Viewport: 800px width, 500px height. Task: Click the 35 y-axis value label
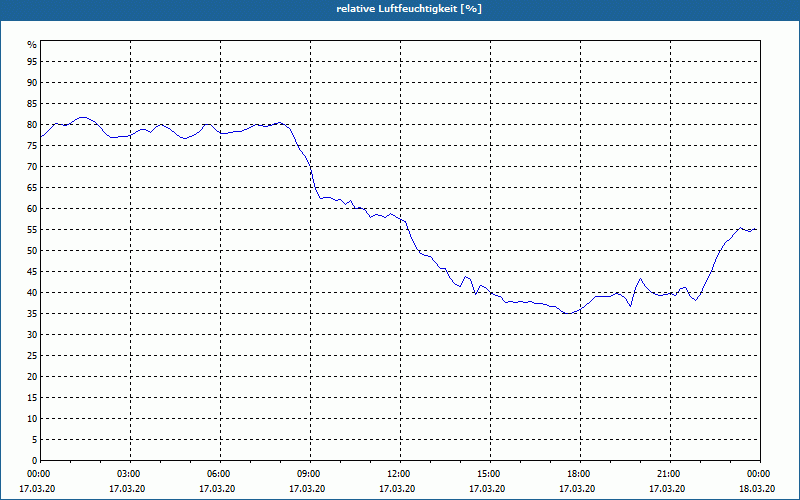(x=32, y=313)
